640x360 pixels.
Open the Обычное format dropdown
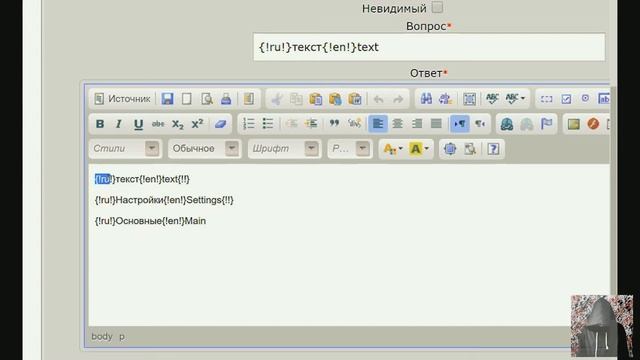tap(204, 149)
